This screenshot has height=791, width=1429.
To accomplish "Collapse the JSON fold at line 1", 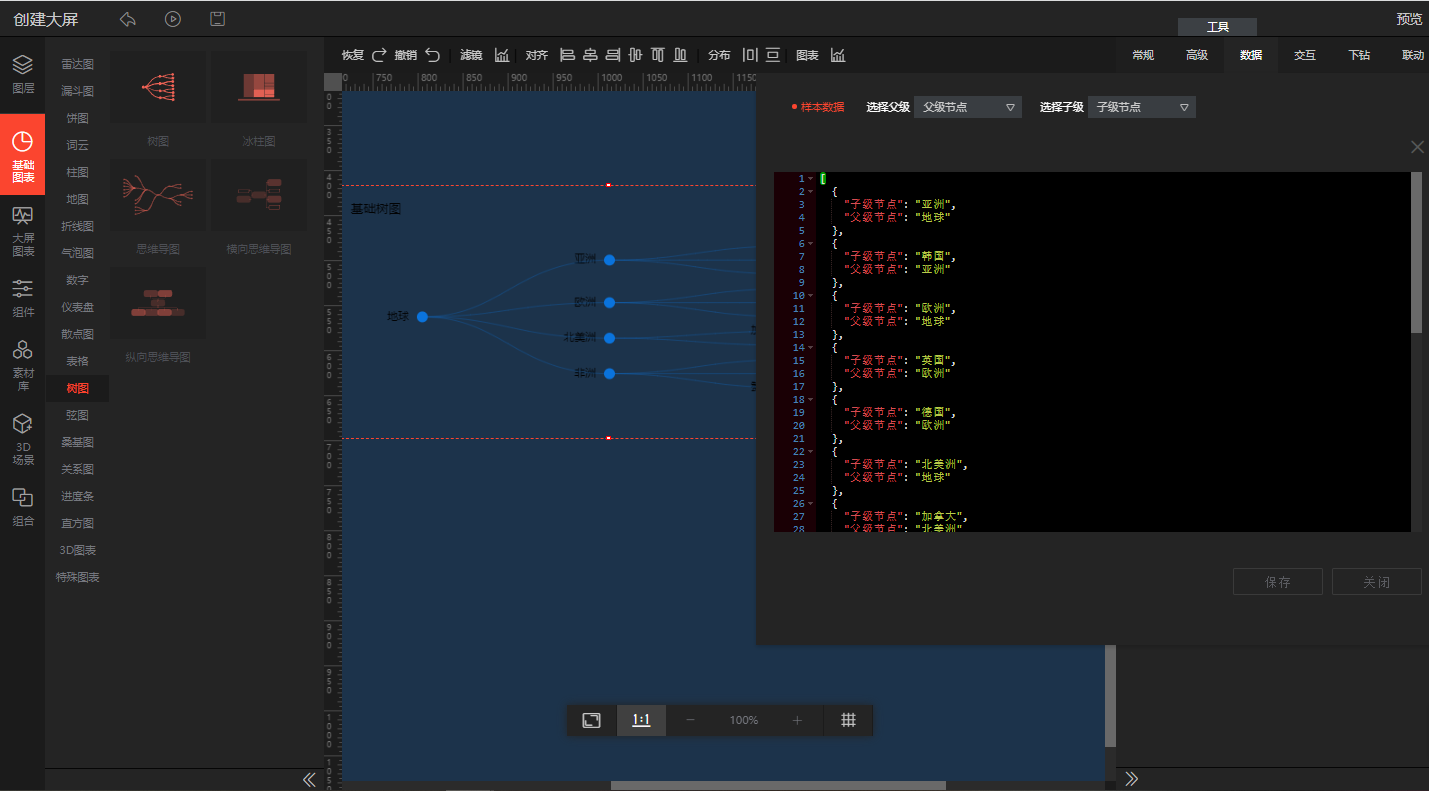I will (x=810, y=179).
